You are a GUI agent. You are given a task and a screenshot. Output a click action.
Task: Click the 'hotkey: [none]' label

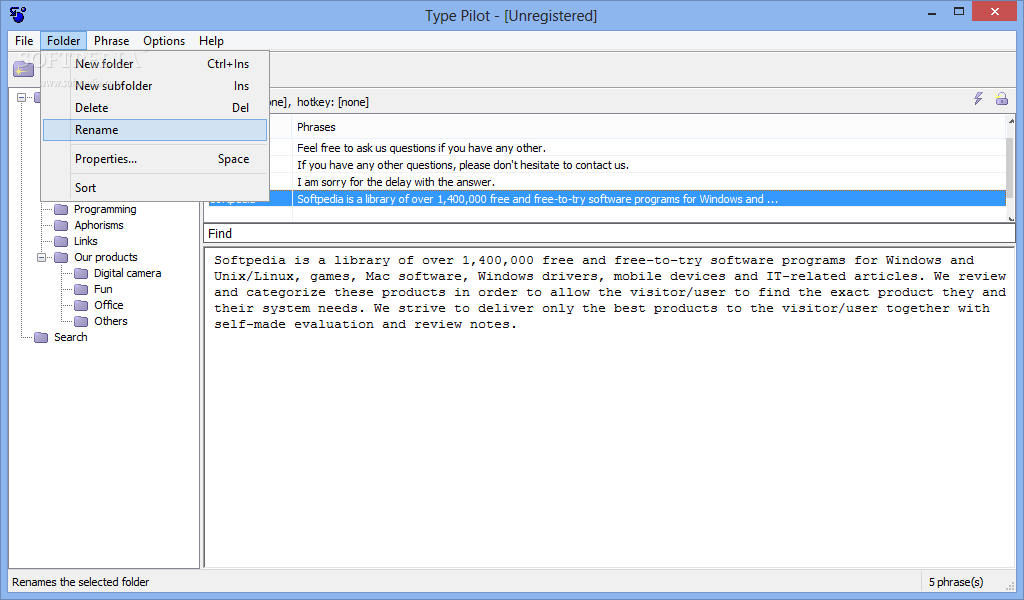pyautogui.click(x=332, y=102)
